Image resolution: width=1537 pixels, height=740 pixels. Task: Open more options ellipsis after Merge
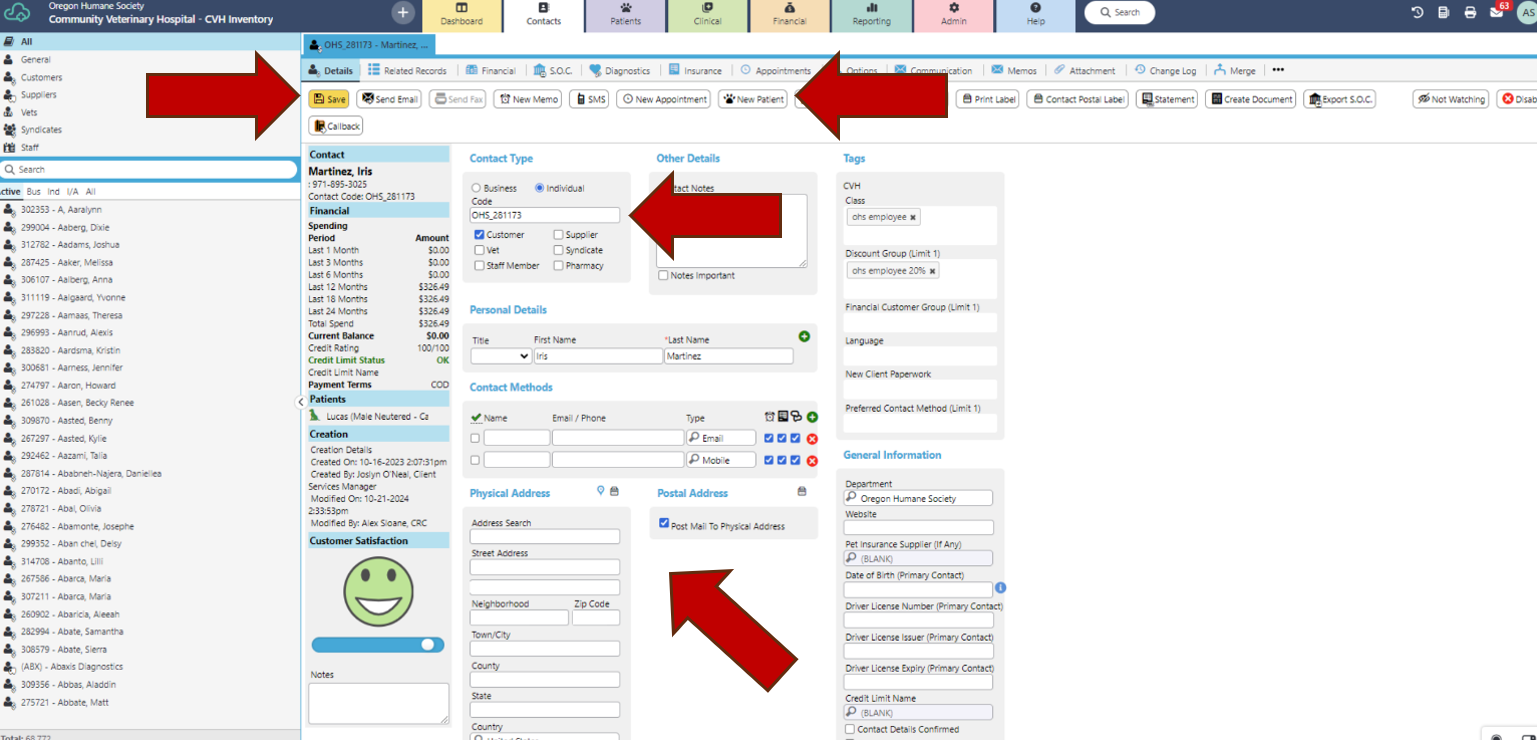[1278, 70]
